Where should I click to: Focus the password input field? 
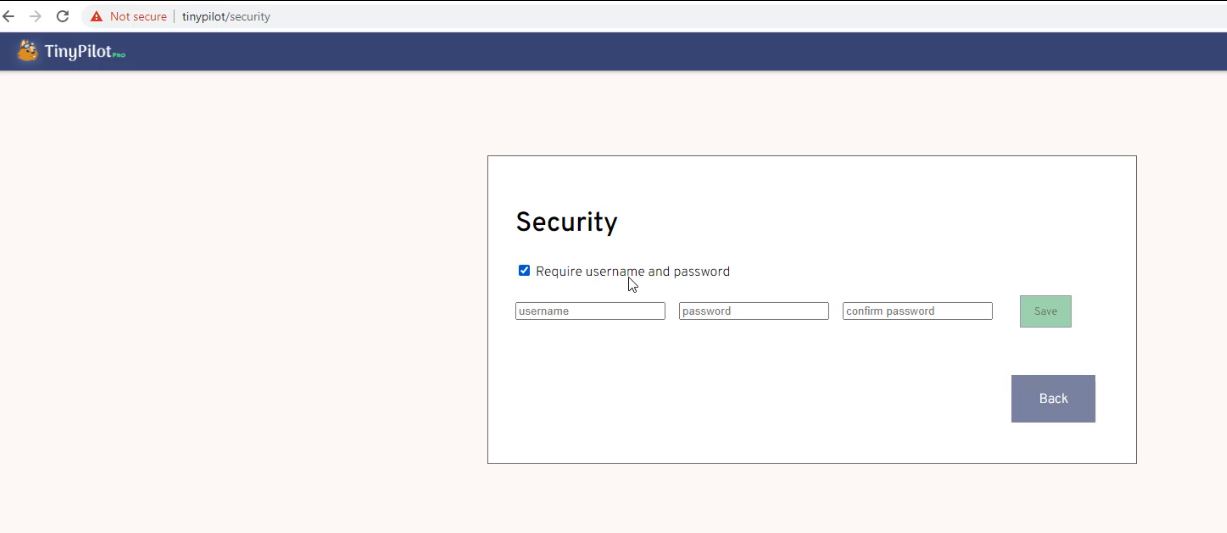click(x=753, y=311)
